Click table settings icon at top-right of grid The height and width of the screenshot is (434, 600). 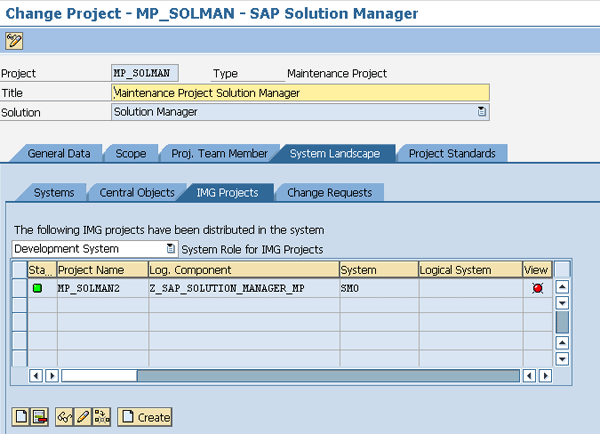pos(562,269)
